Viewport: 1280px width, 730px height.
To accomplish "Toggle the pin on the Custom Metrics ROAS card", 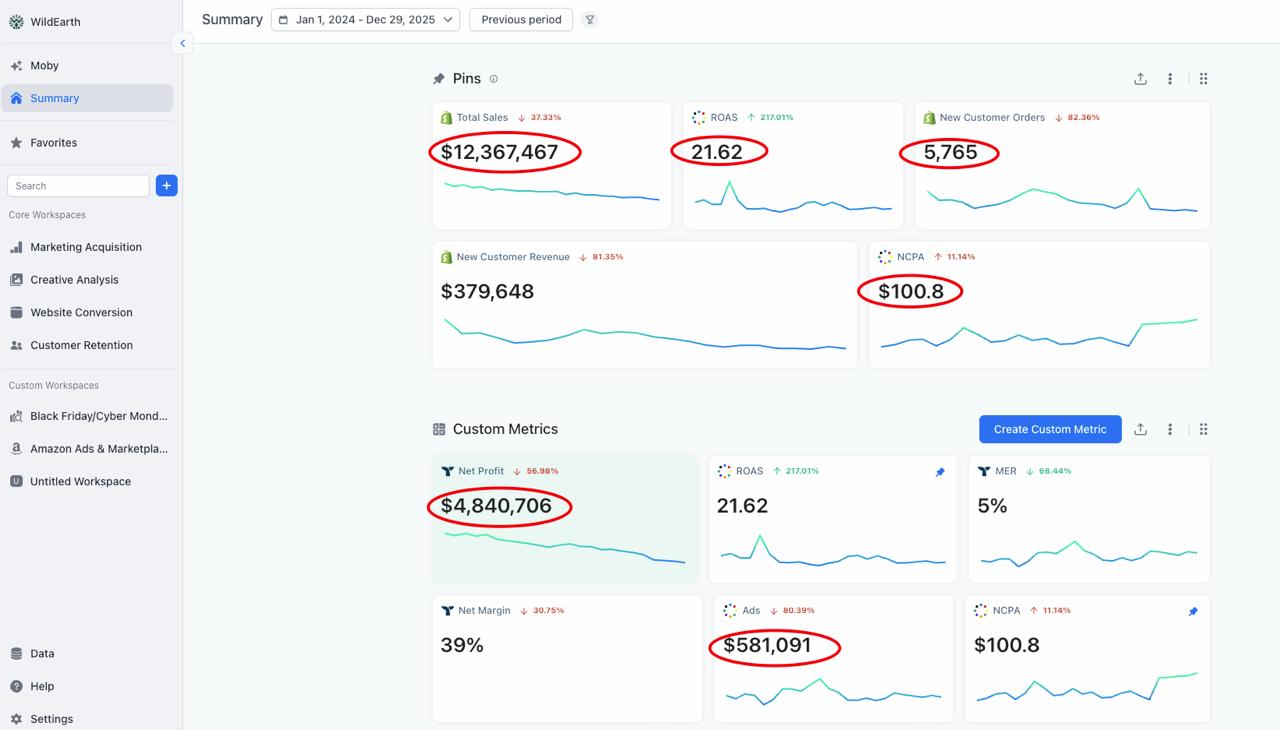I will [x=940, y=472].
